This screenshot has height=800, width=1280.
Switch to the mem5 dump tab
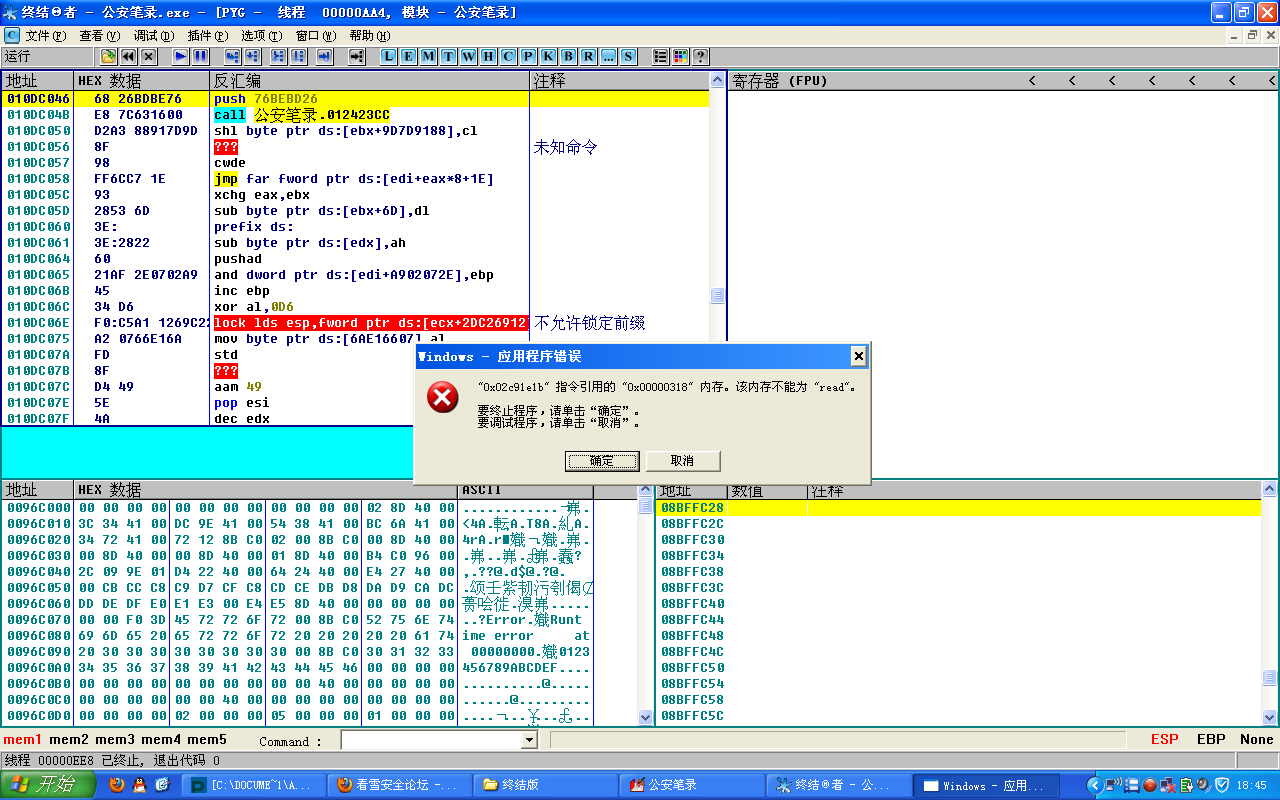207,740
